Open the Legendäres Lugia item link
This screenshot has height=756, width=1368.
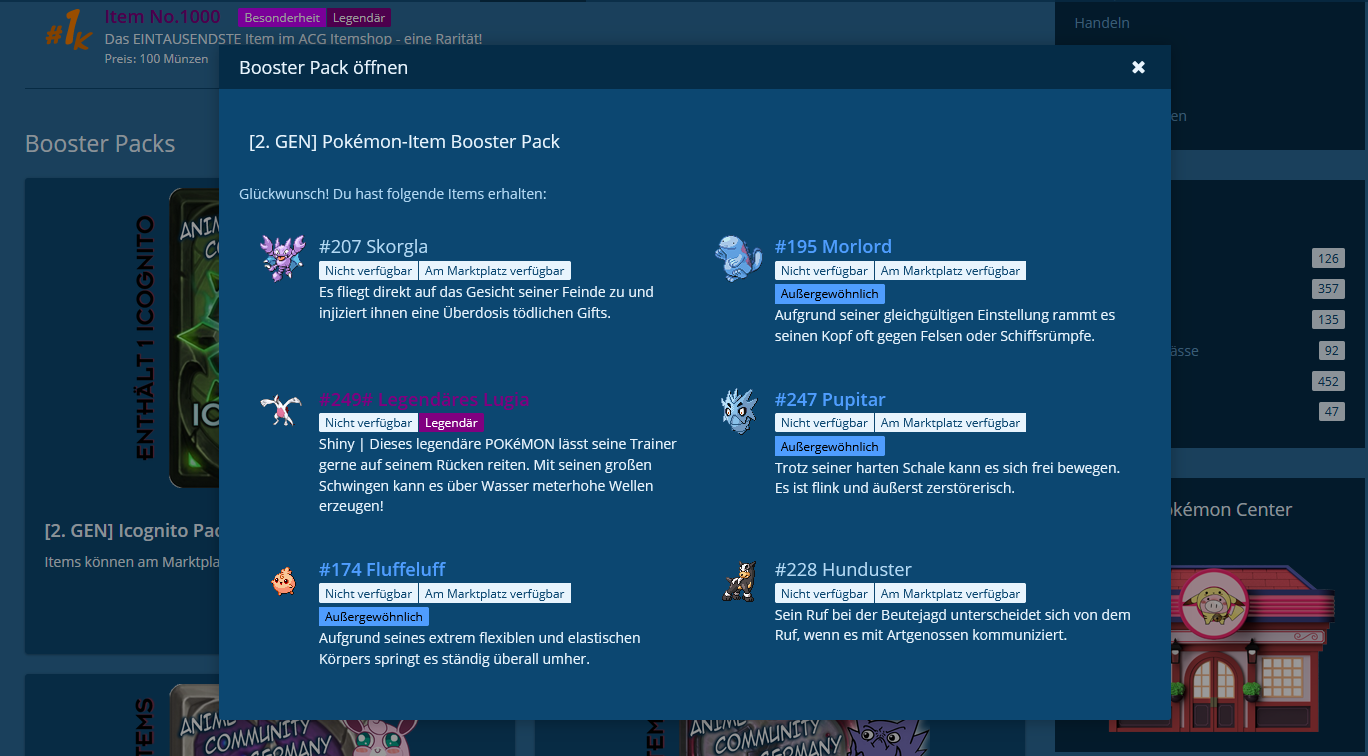[x=424, y=399]
